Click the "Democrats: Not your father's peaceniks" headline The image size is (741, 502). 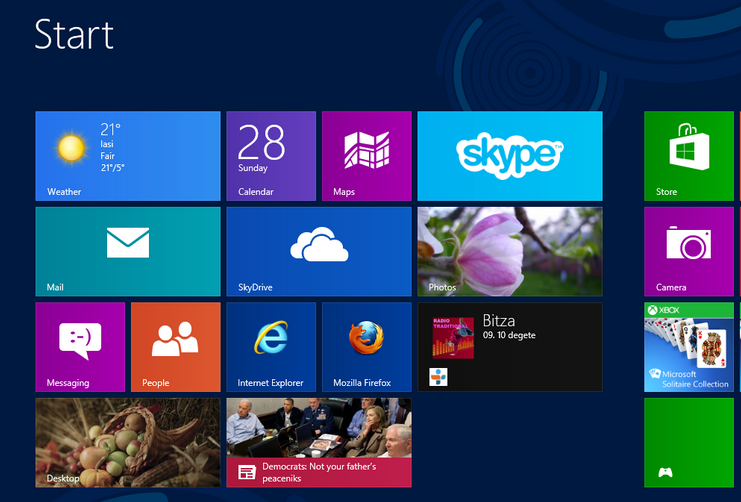(x=319, y=472)
